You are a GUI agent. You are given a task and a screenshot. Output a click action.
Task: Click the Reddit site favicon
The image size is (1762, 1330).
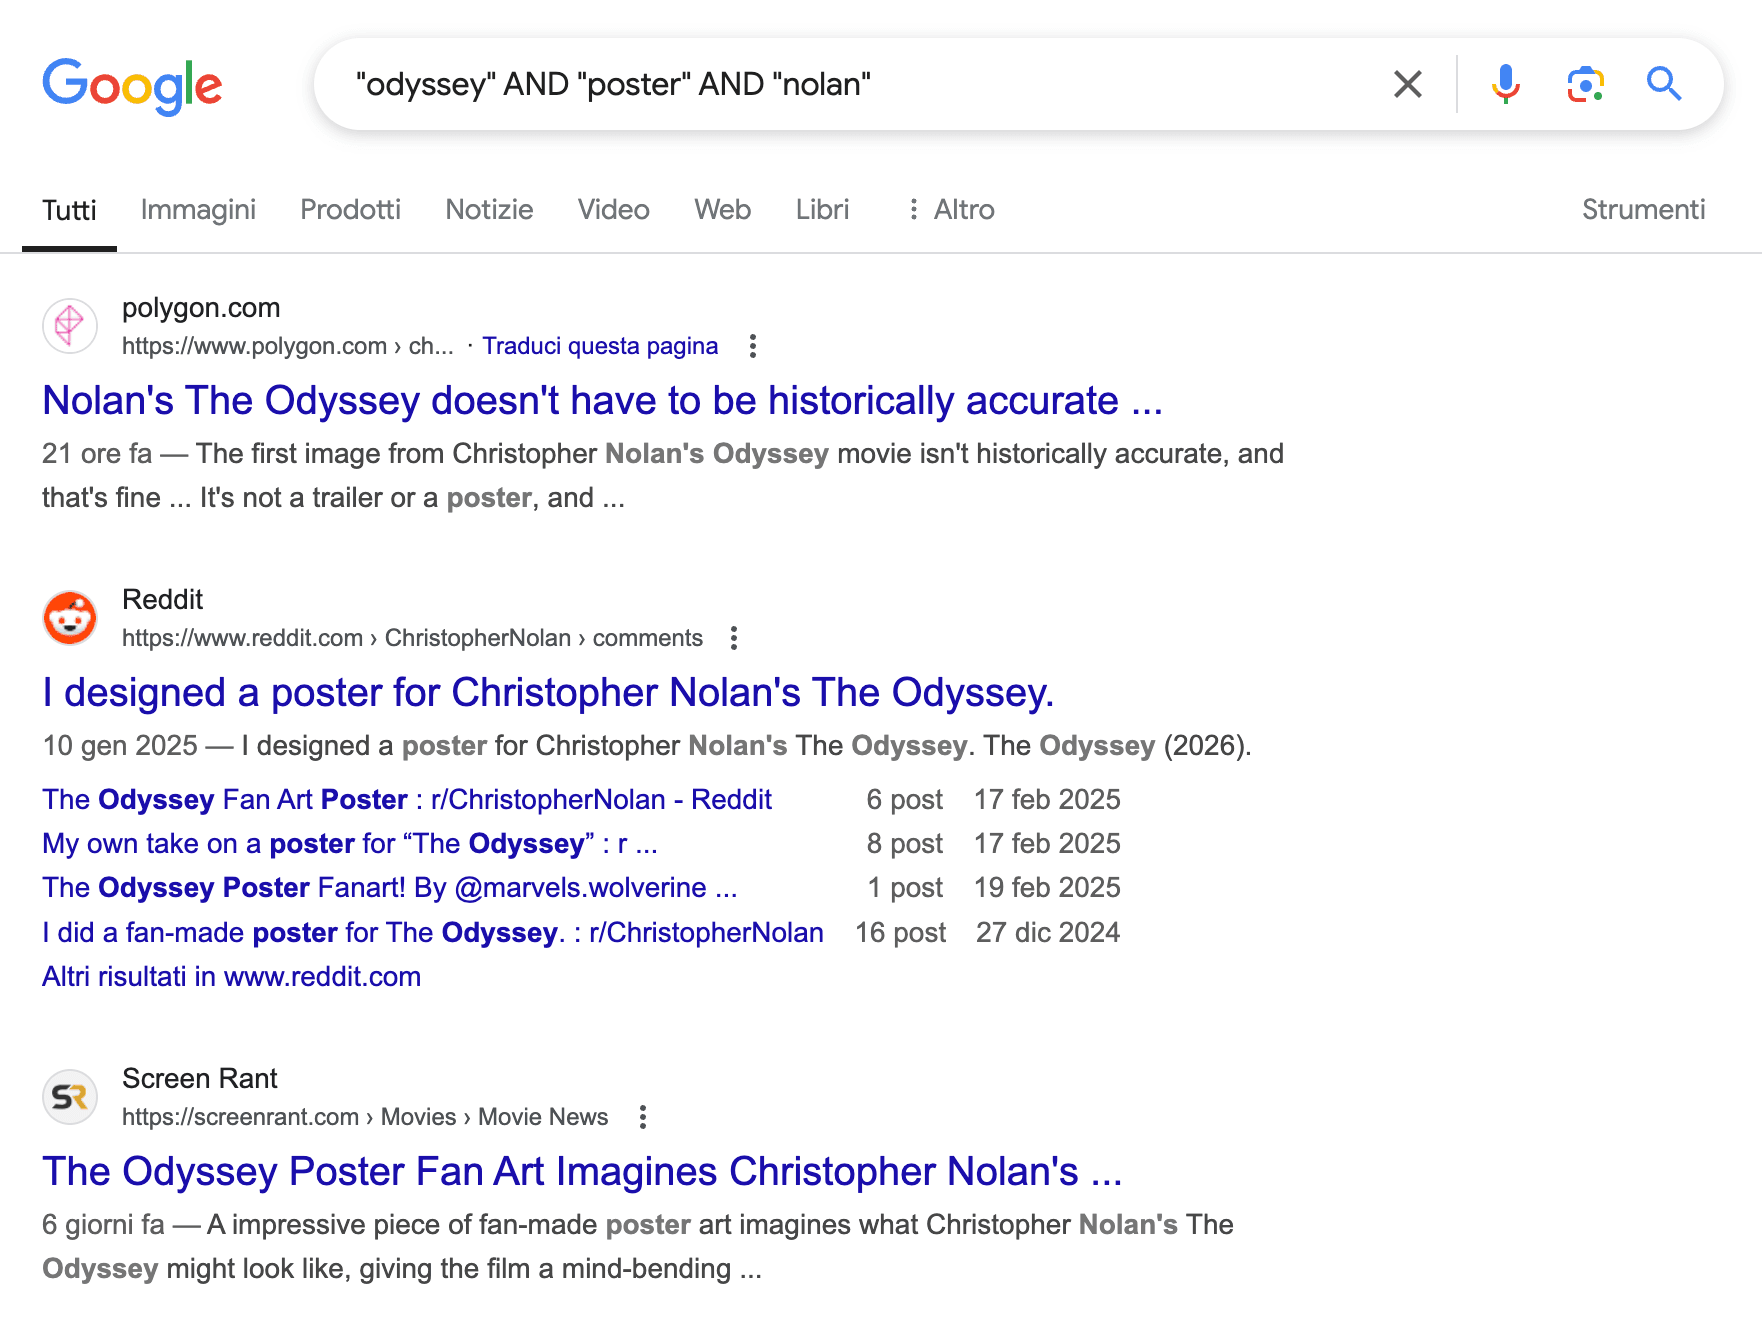coord(70,618)
